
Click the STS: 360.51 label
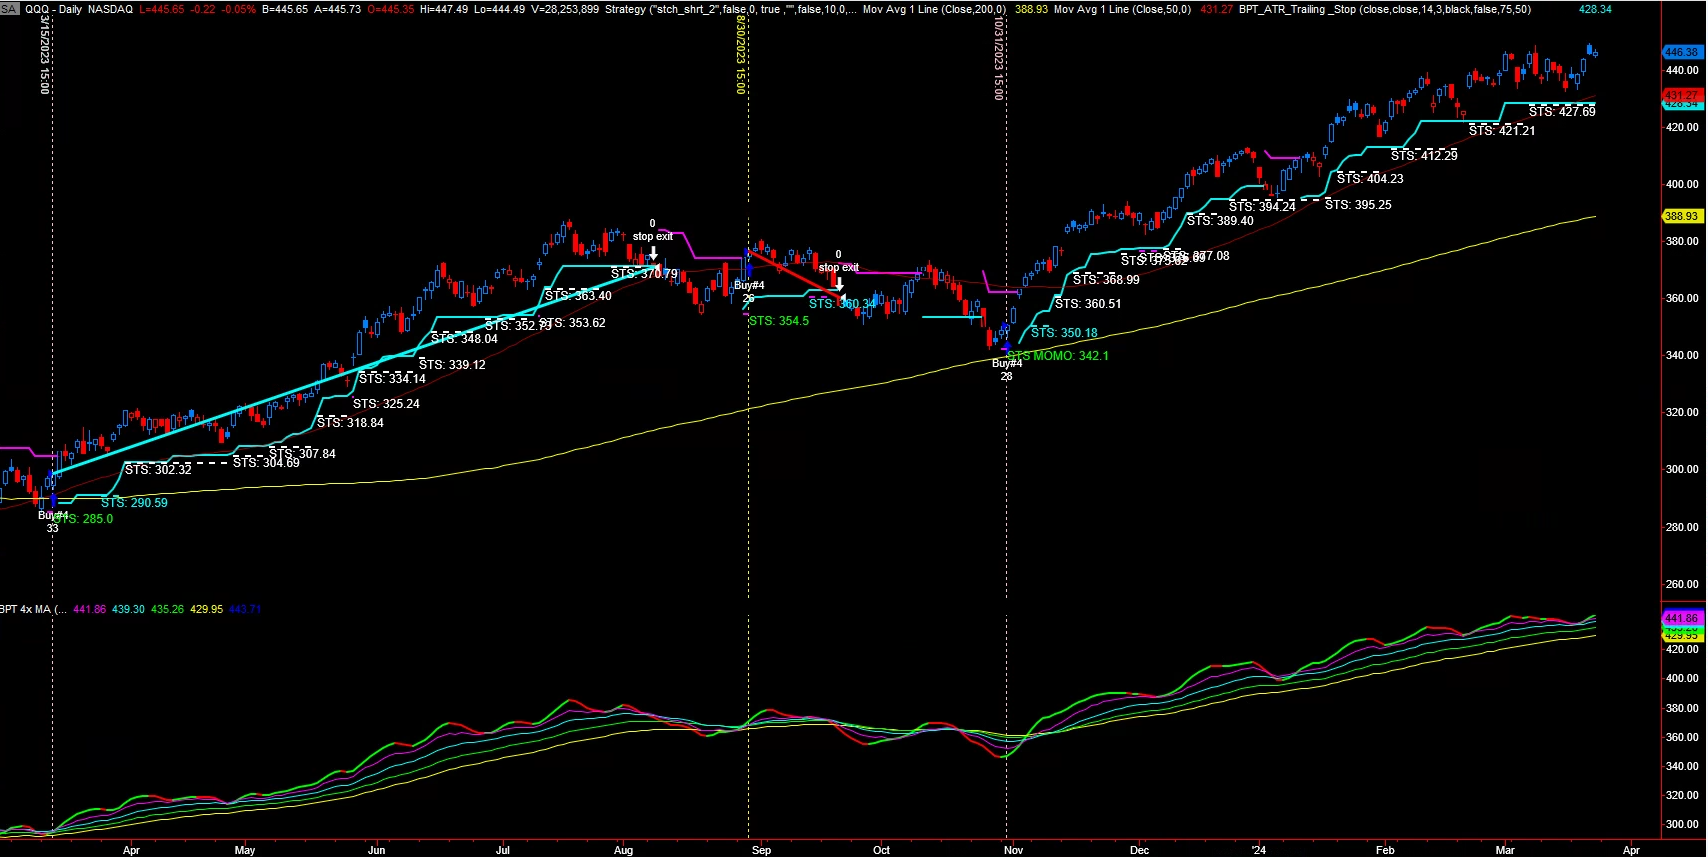click(1088, 304)
